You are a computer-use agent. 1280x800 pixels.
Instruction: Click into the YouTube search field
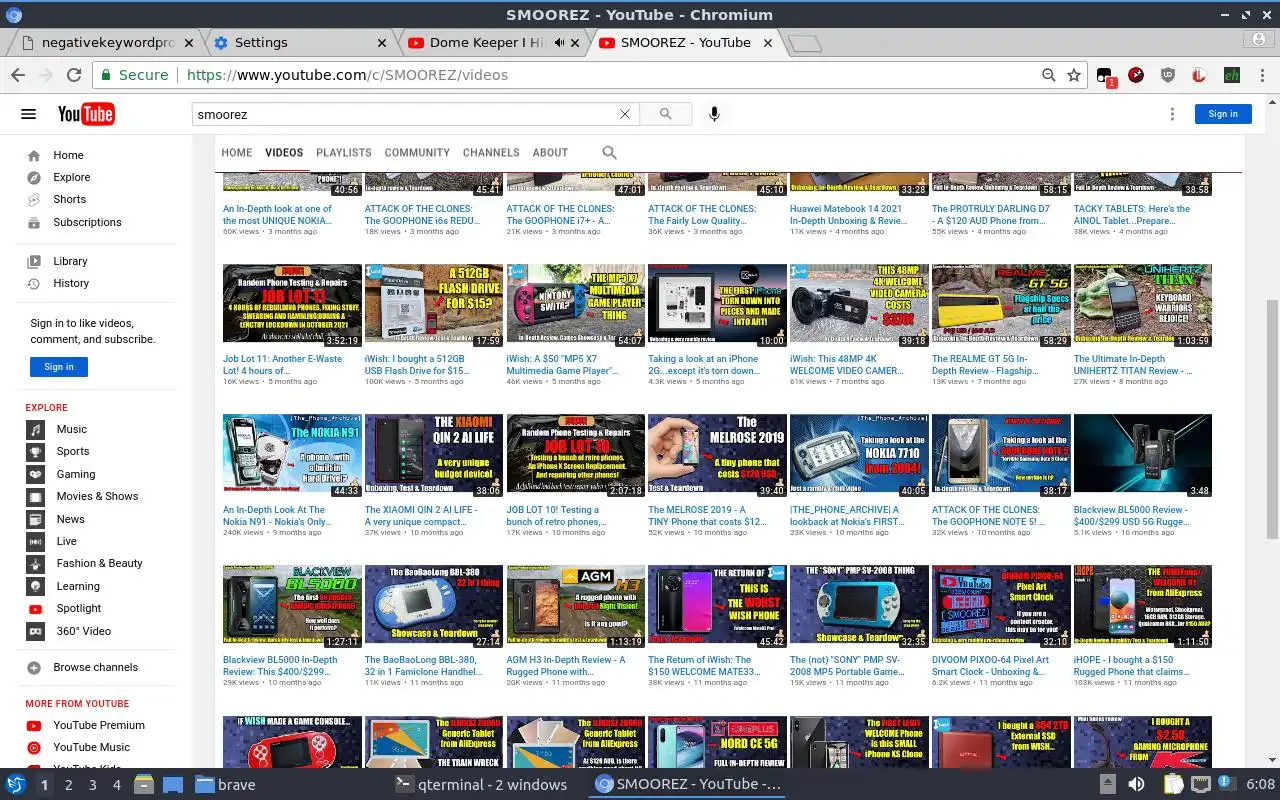405,114
